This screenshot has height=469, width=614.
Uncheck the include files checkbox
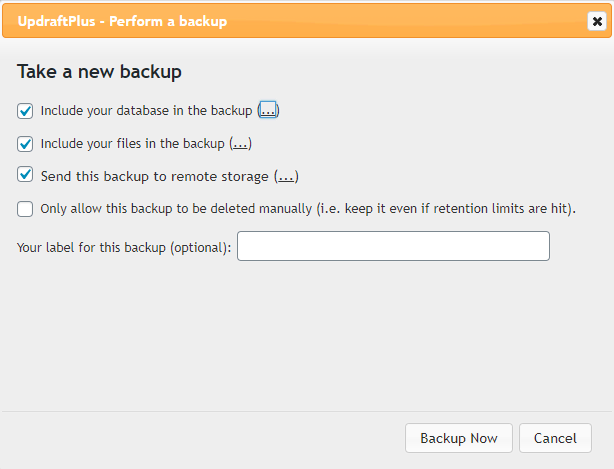(x=25, y=143)
